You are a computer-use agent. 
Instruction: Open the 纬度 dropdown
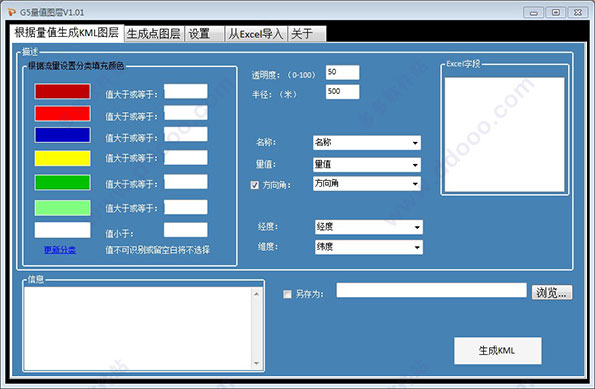point(369,247)
